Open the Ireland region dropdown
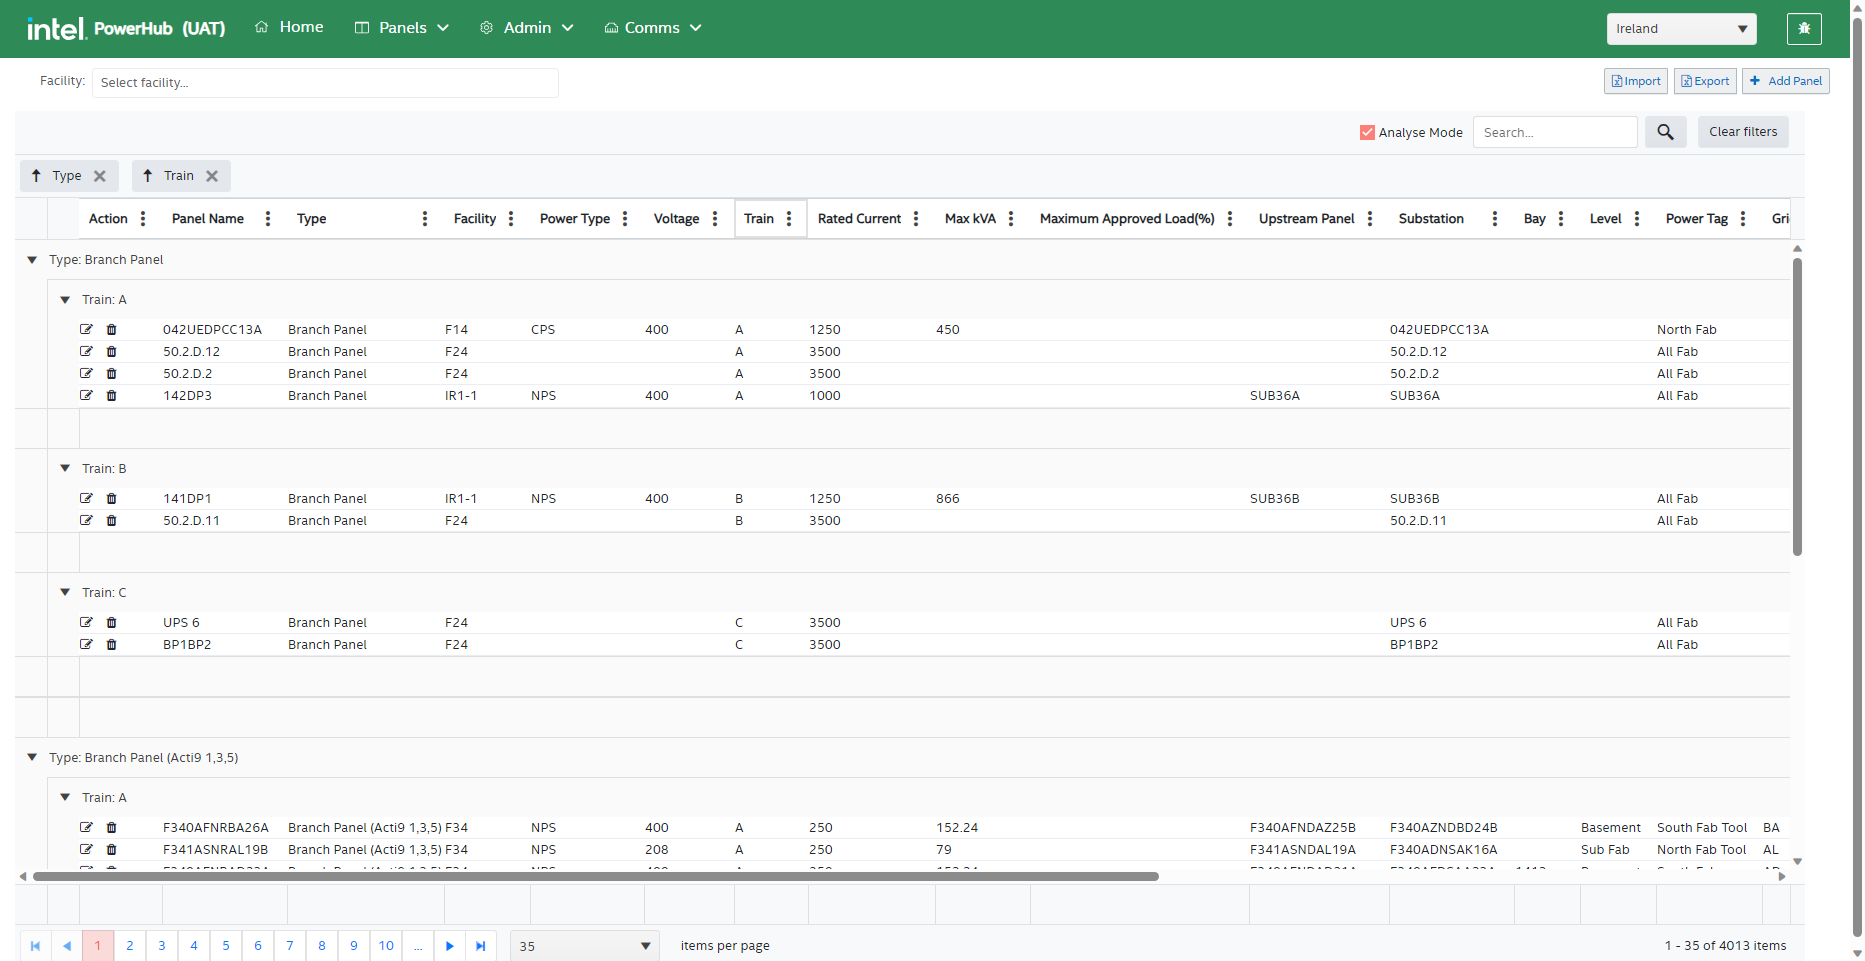1865x961 pixels. point(1681,29)
